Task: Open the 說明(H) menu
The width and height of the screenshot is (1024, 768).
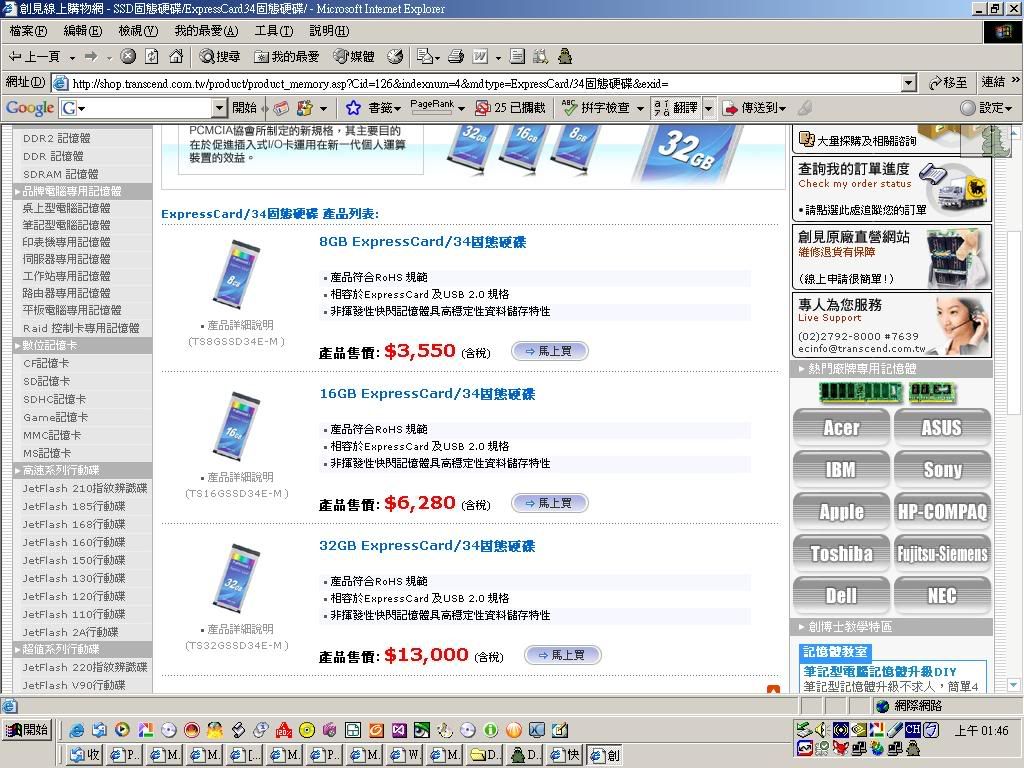Action: [329, 31]
